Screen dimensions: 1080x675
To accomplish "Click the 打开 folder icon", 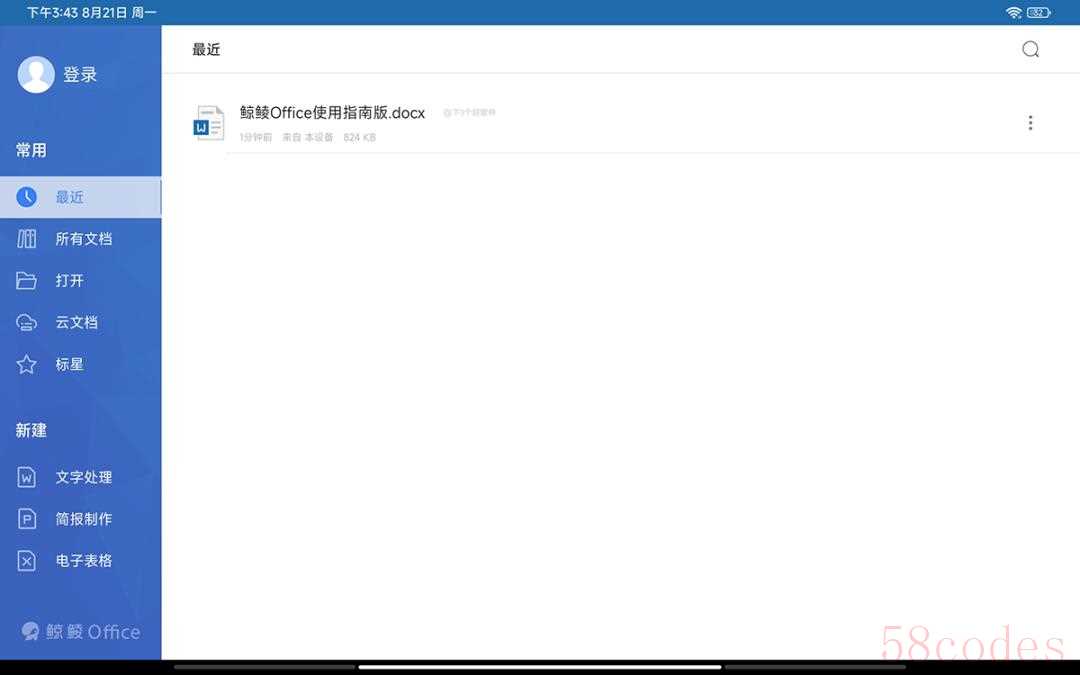I will click(x=26, y=280).
